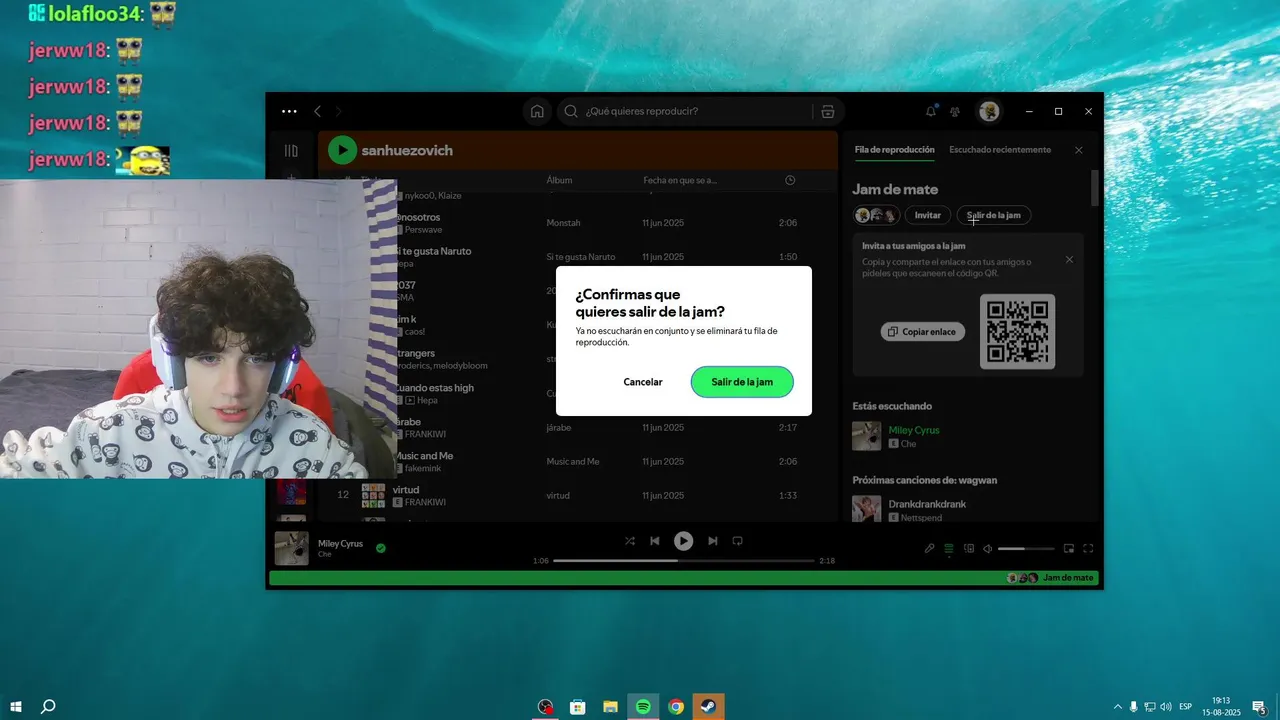Image resolution: width=1280 pixels, height=720 pixels.
Task: Toggle the queue icon in player bar
Action: [x=949, y=548]
